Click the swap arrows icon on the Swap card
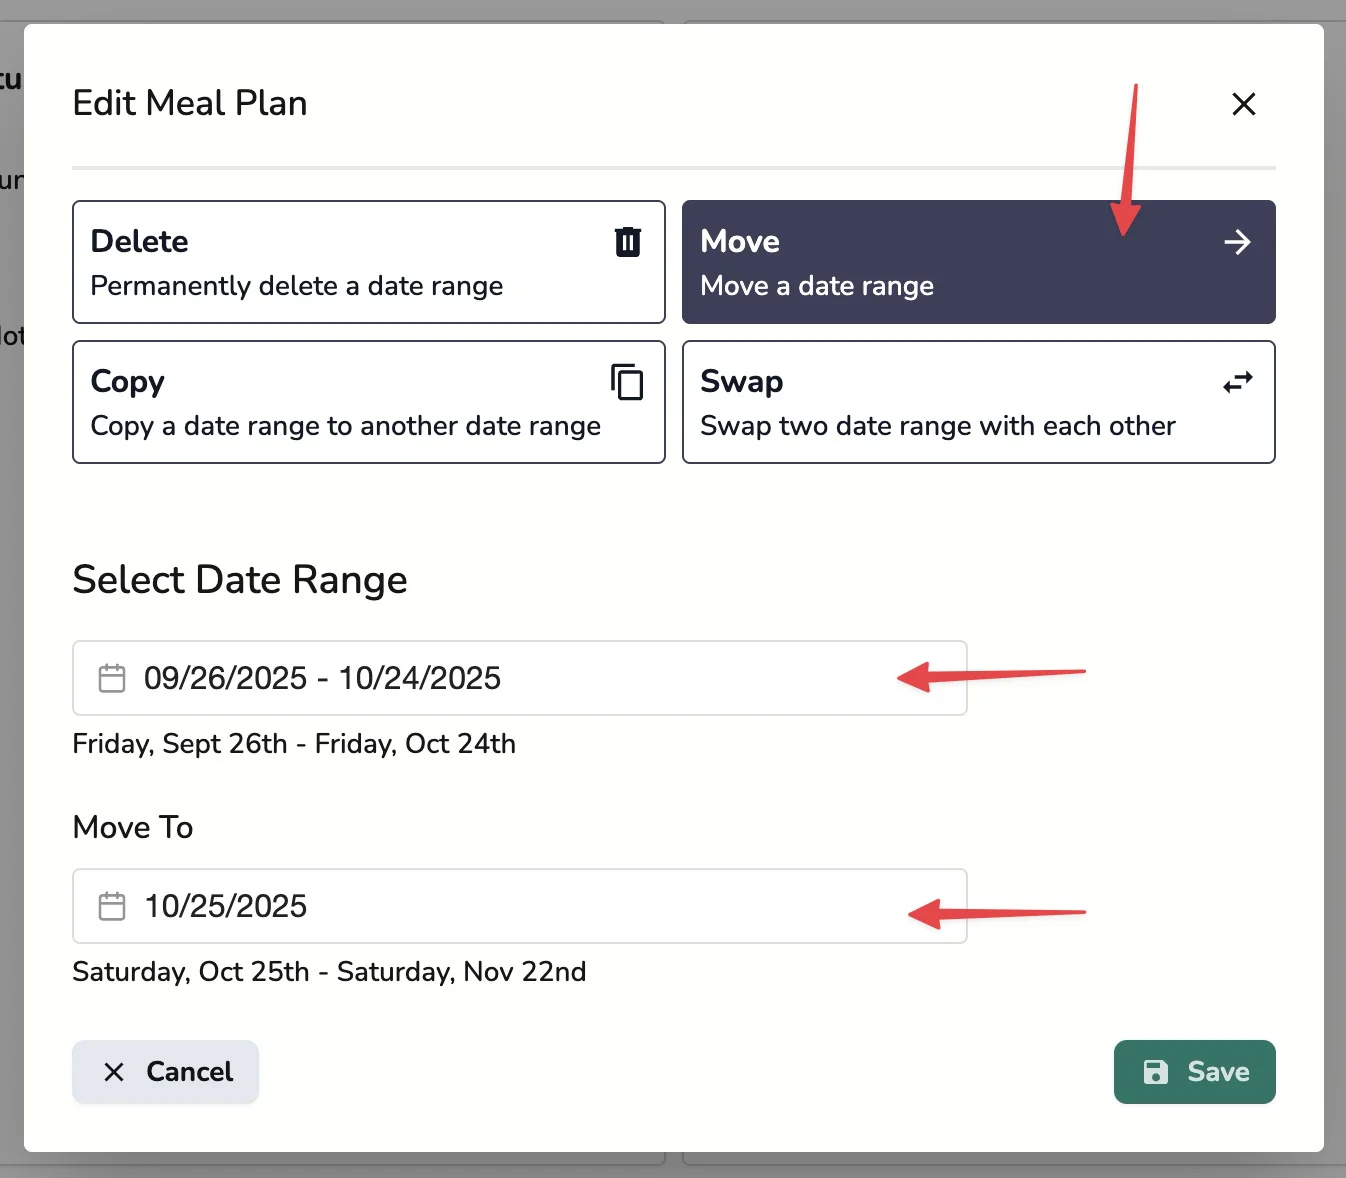The height and width of the screenshot is (1178, 1346). [x=1237, y=382]
